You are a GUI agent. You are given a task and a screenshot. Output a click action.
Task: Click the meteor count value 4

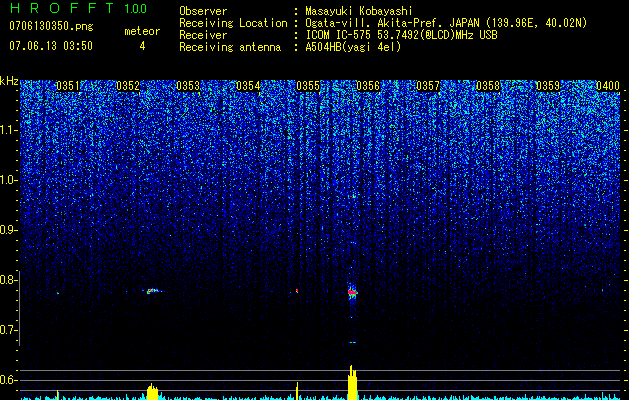click(142, 46)
